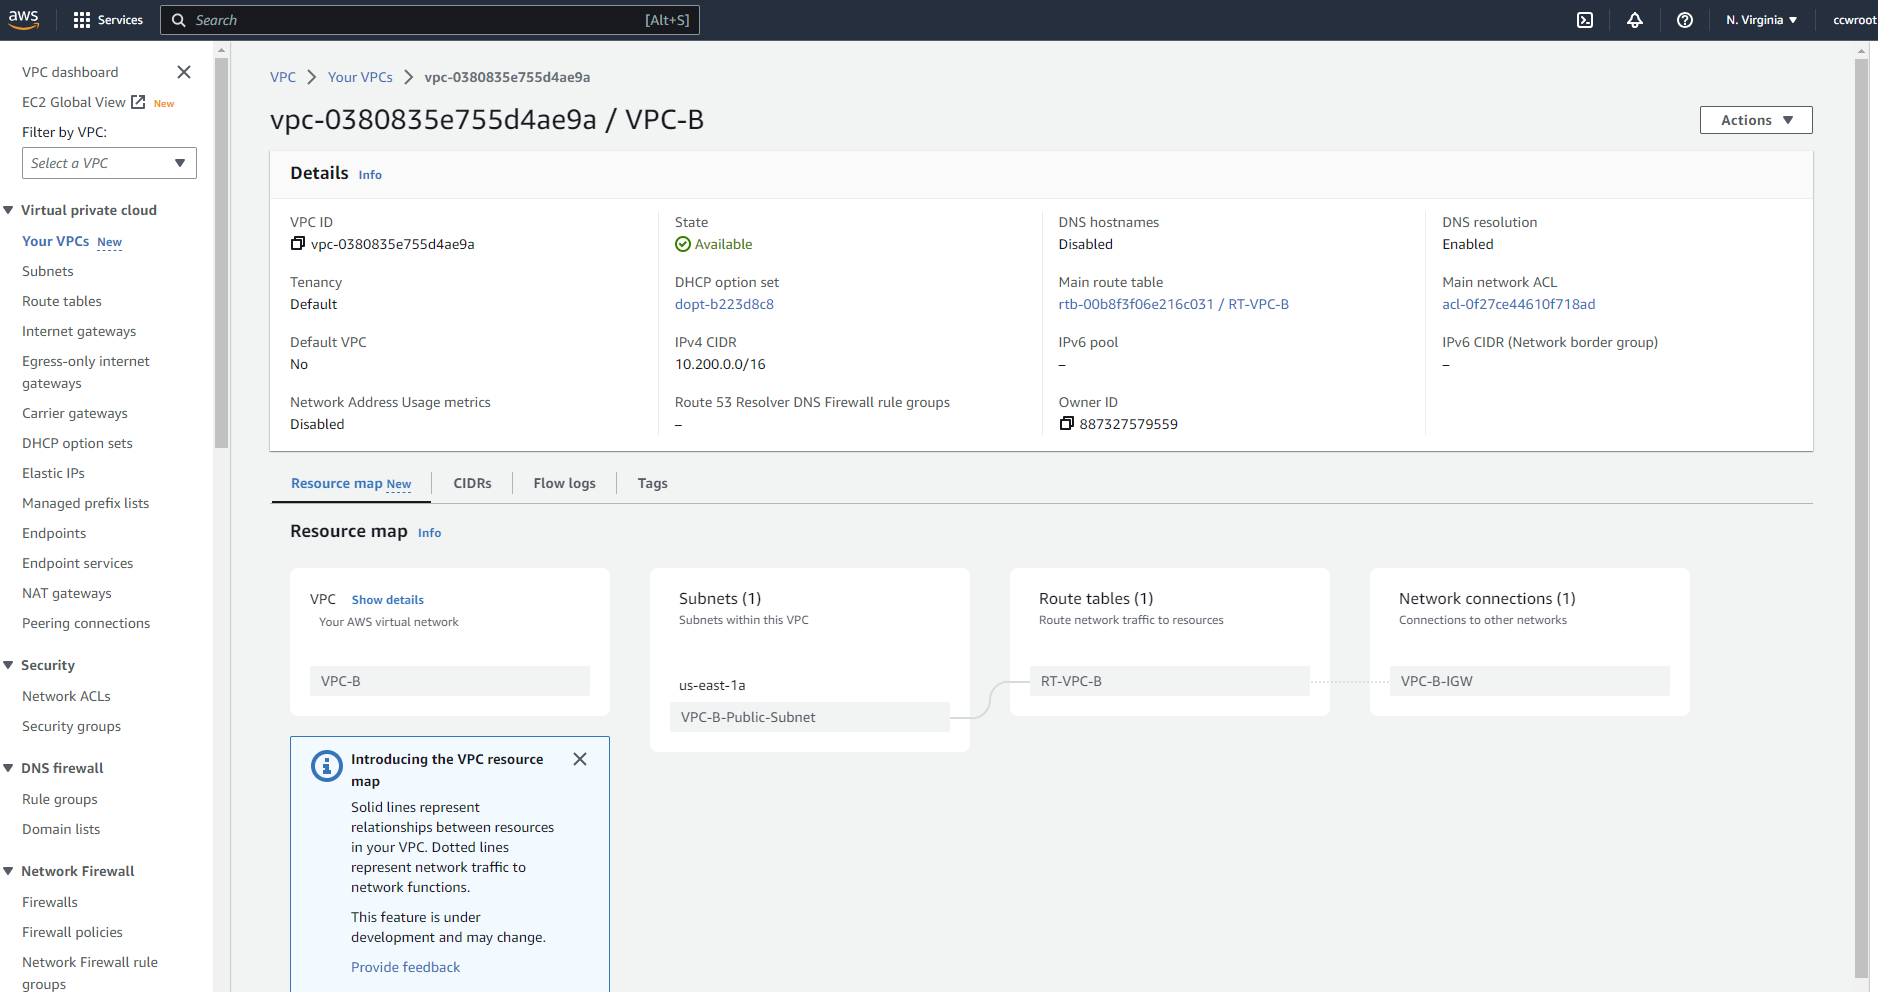Open Network ACLs in sidebar

point(66,696)
